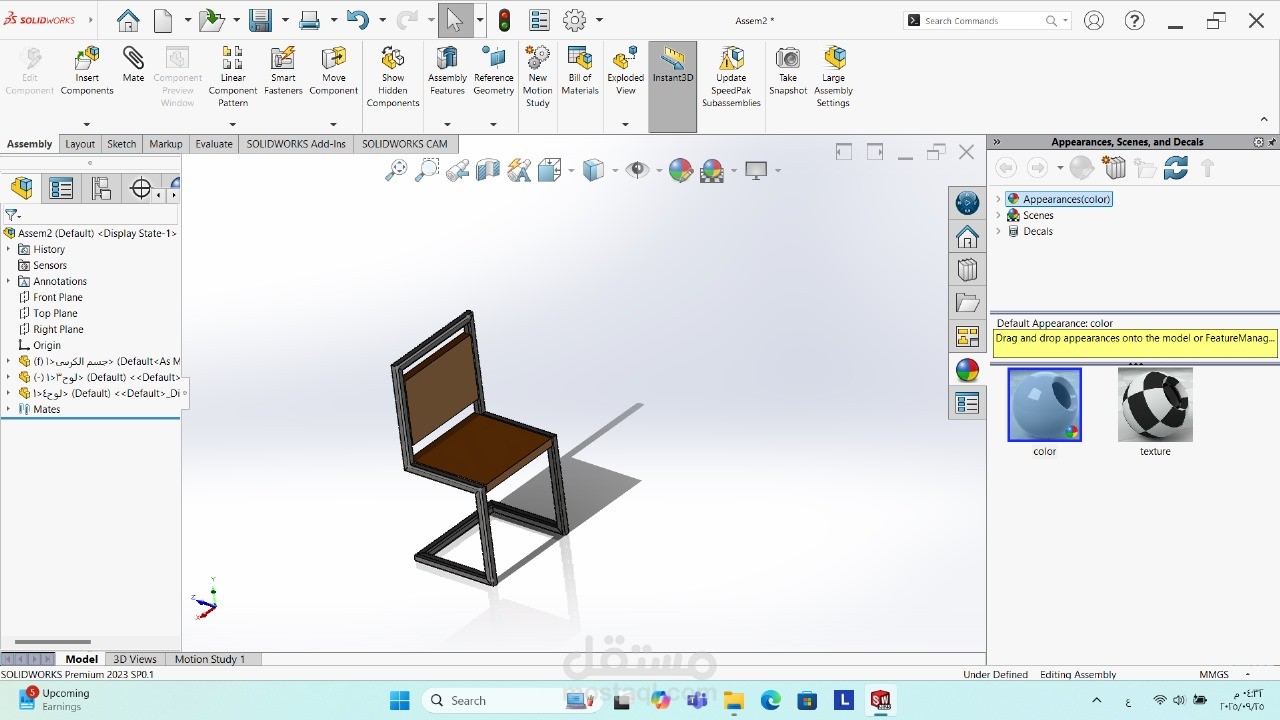Click the Search Commands field
This screenshot has width=1280, height=720.
984,20
